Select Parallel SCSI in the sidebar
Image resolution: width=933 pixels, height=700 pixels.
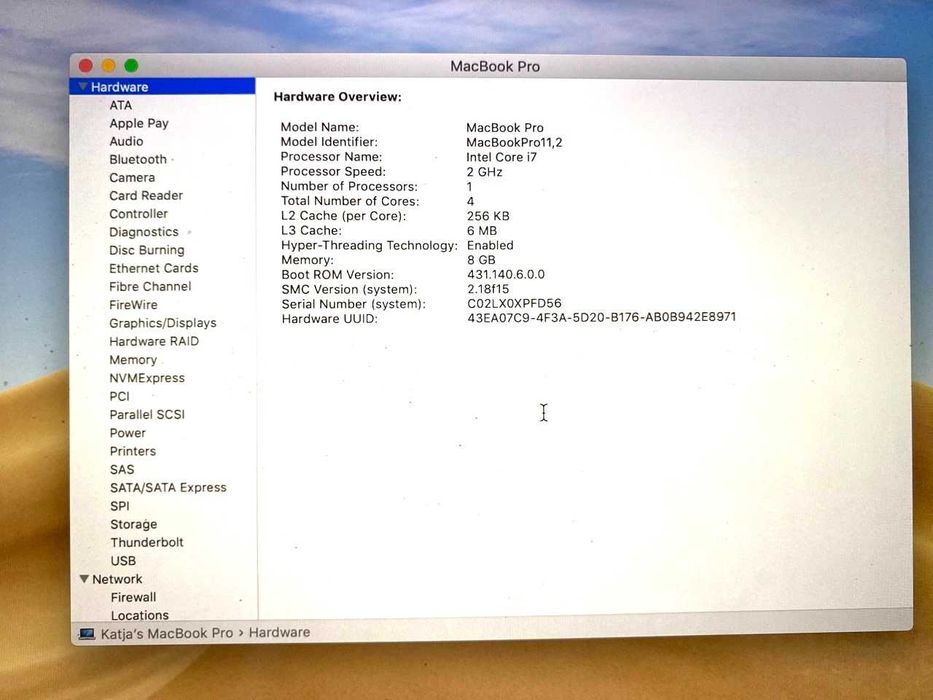click(147, 414)
